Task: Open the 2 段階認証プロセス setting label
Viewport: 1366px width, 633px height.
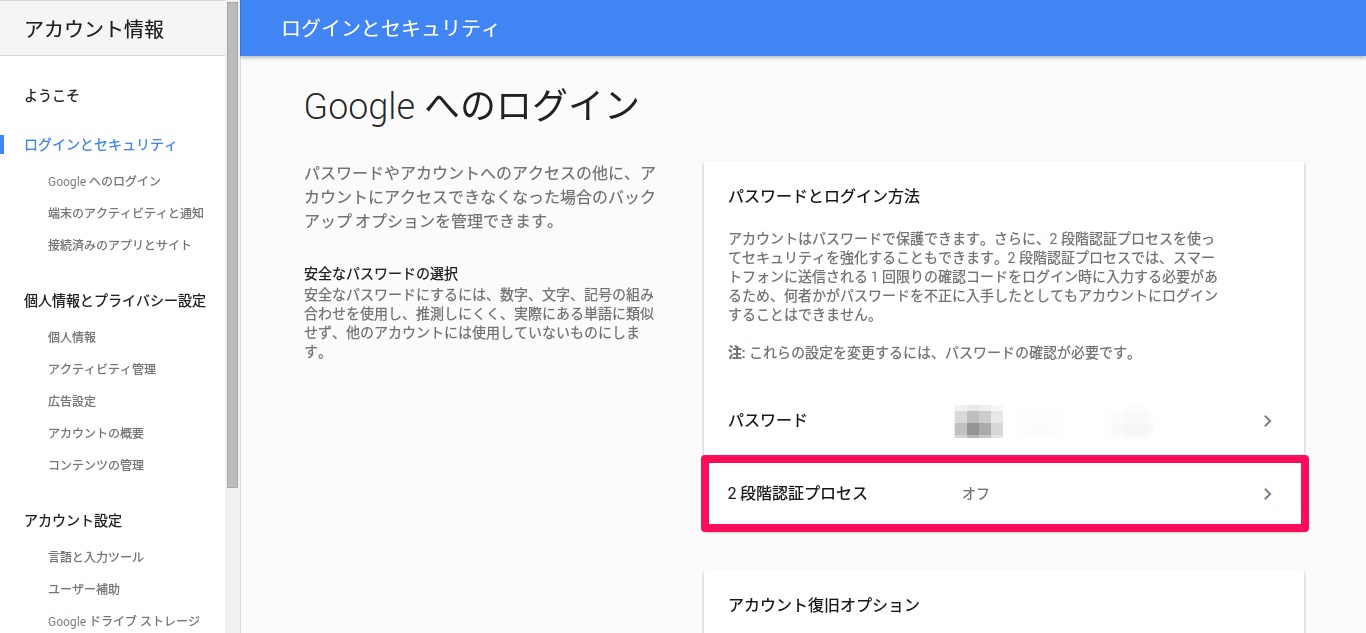Action: (797, 494)
